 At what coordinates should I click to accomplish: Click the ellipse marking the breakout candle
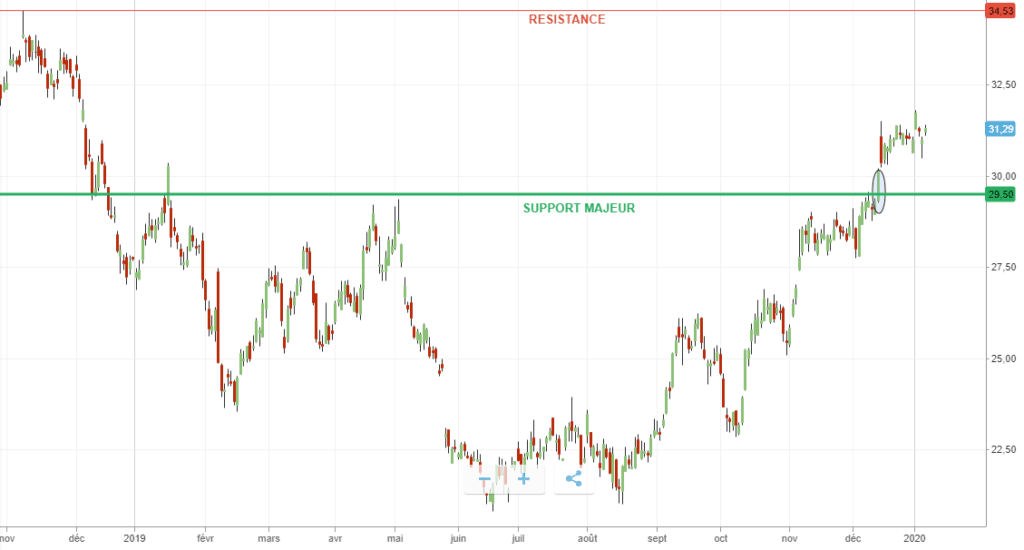[879, 191]
